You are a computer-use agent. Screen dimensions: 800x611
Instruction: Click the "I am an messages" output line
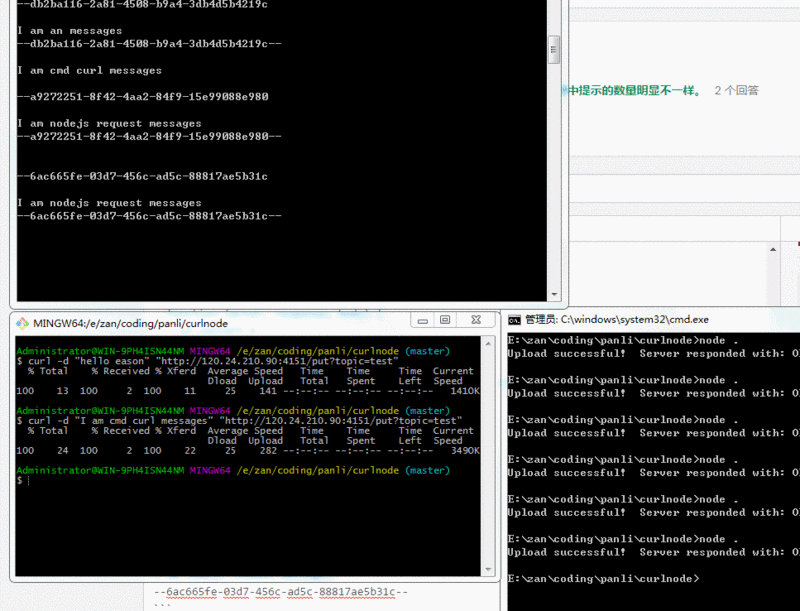click(69, 31)
